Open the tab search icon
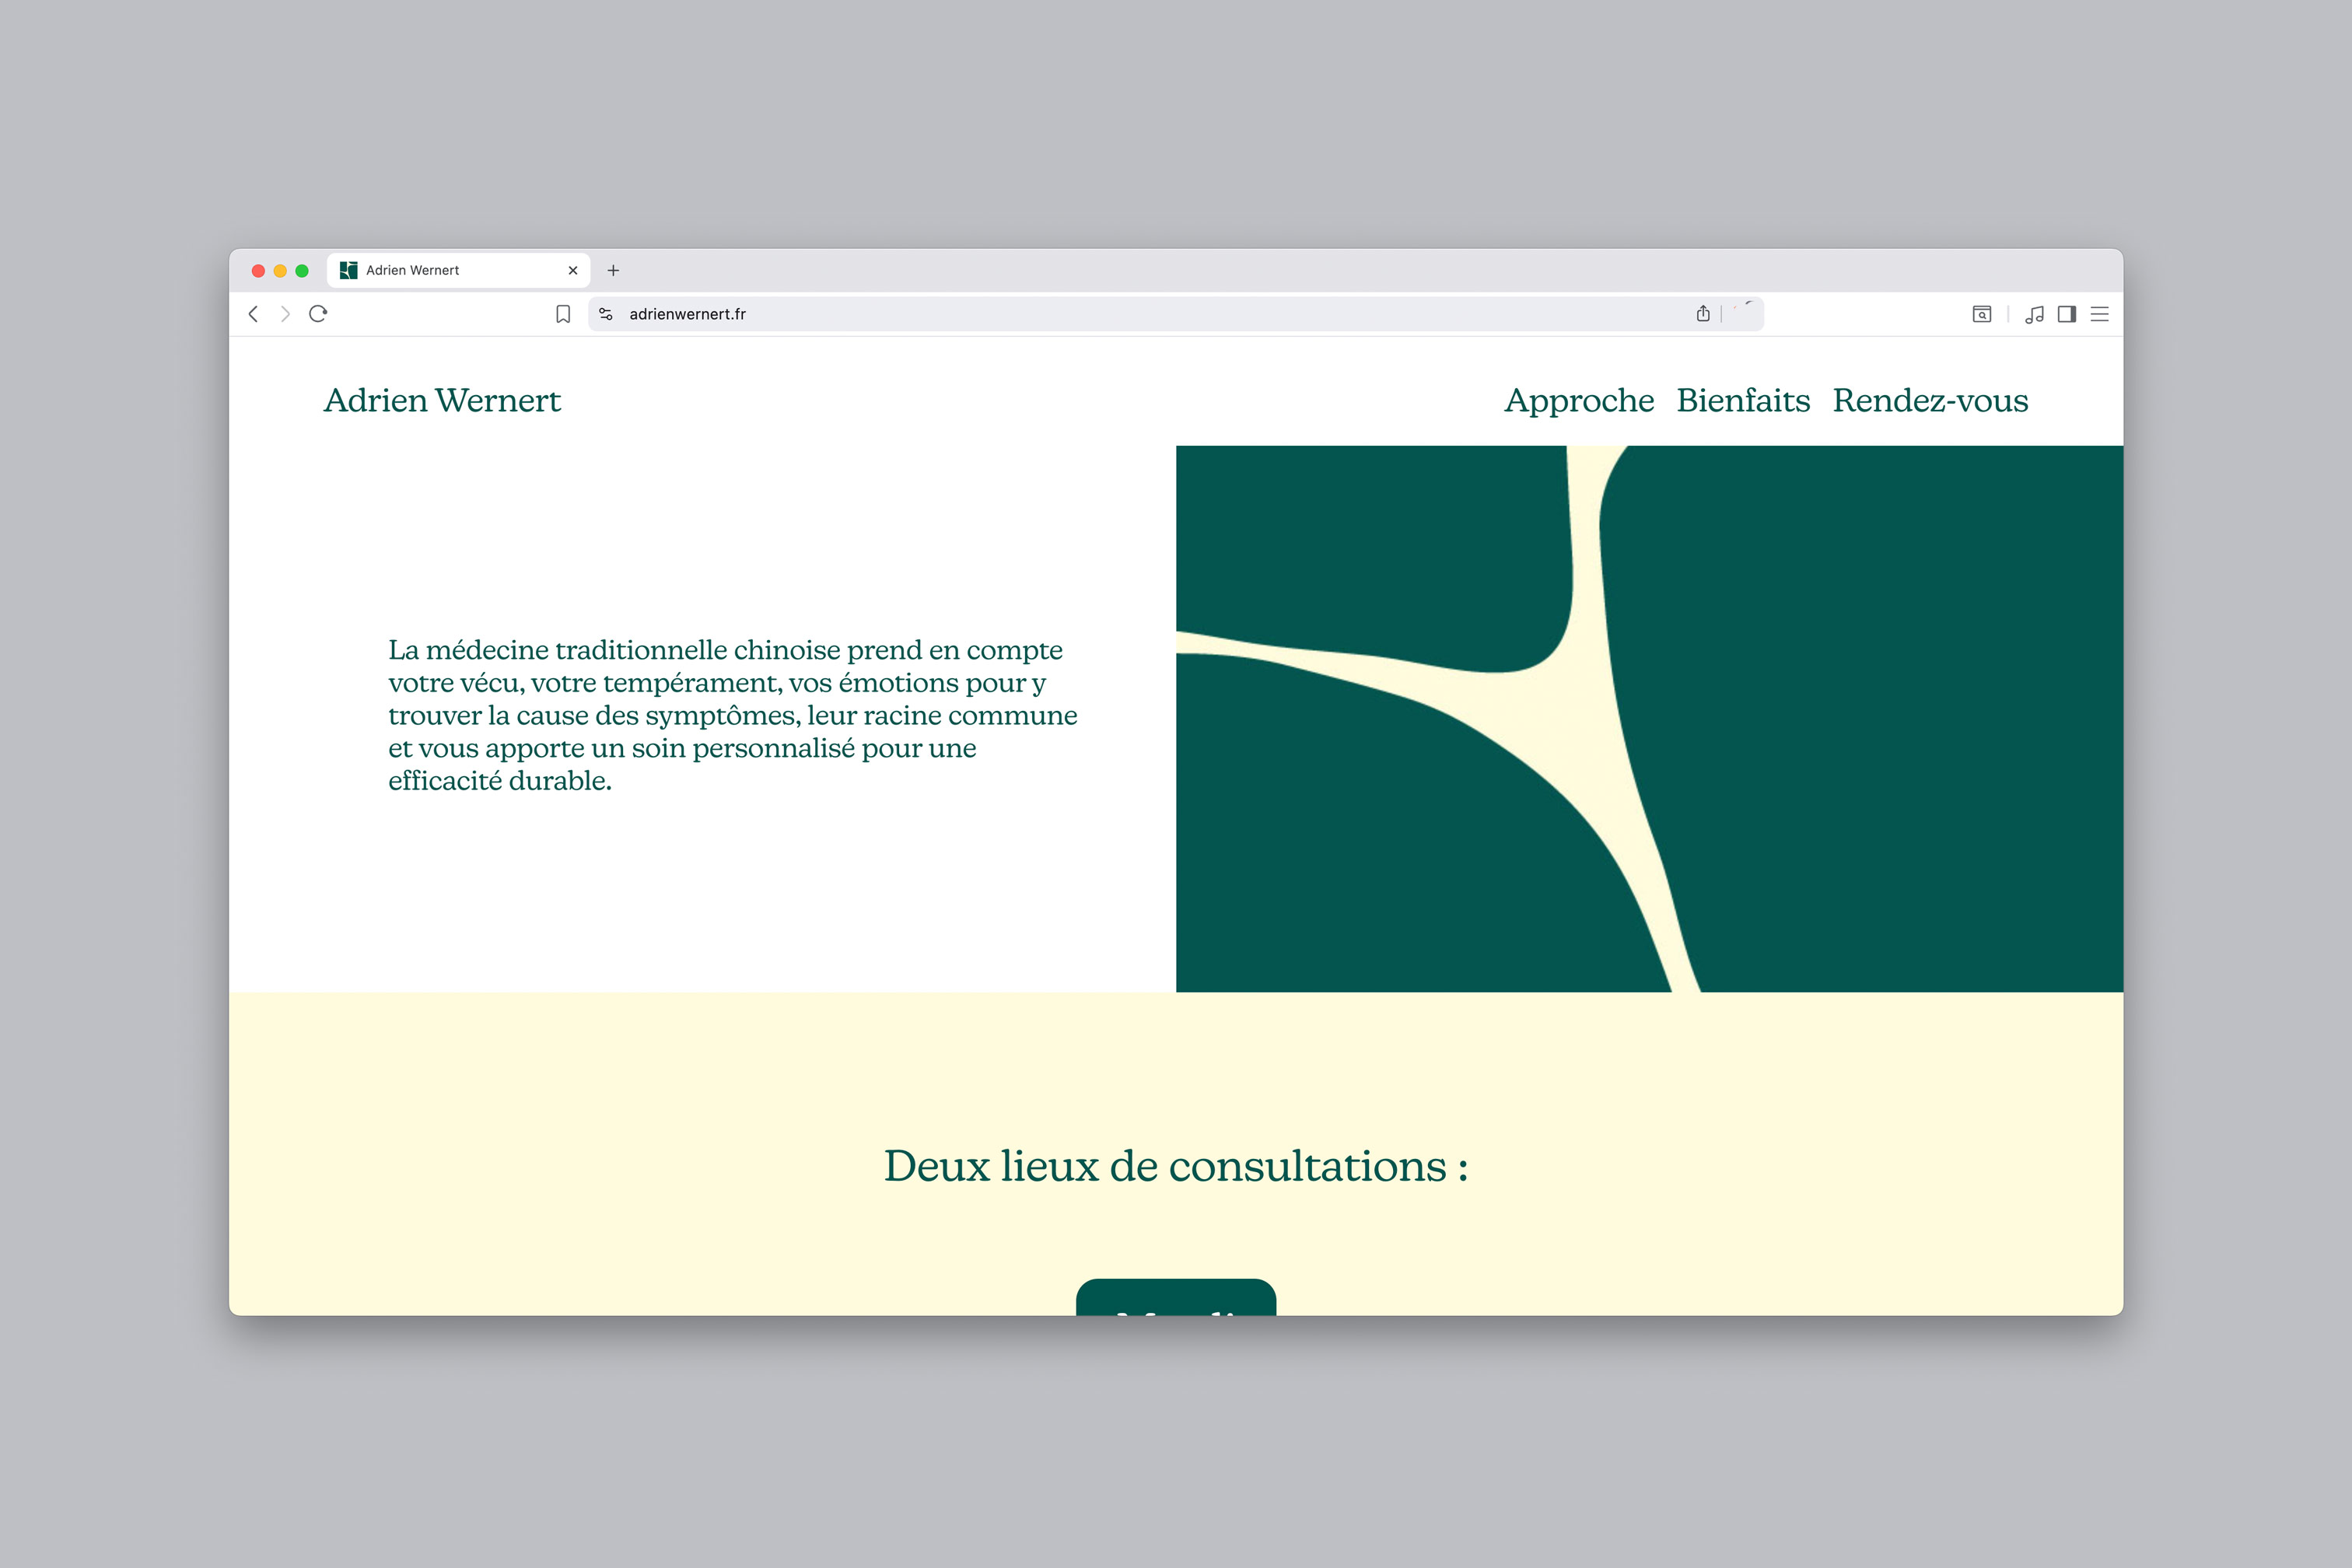 pyautogui.click(x=1981, y=314)
